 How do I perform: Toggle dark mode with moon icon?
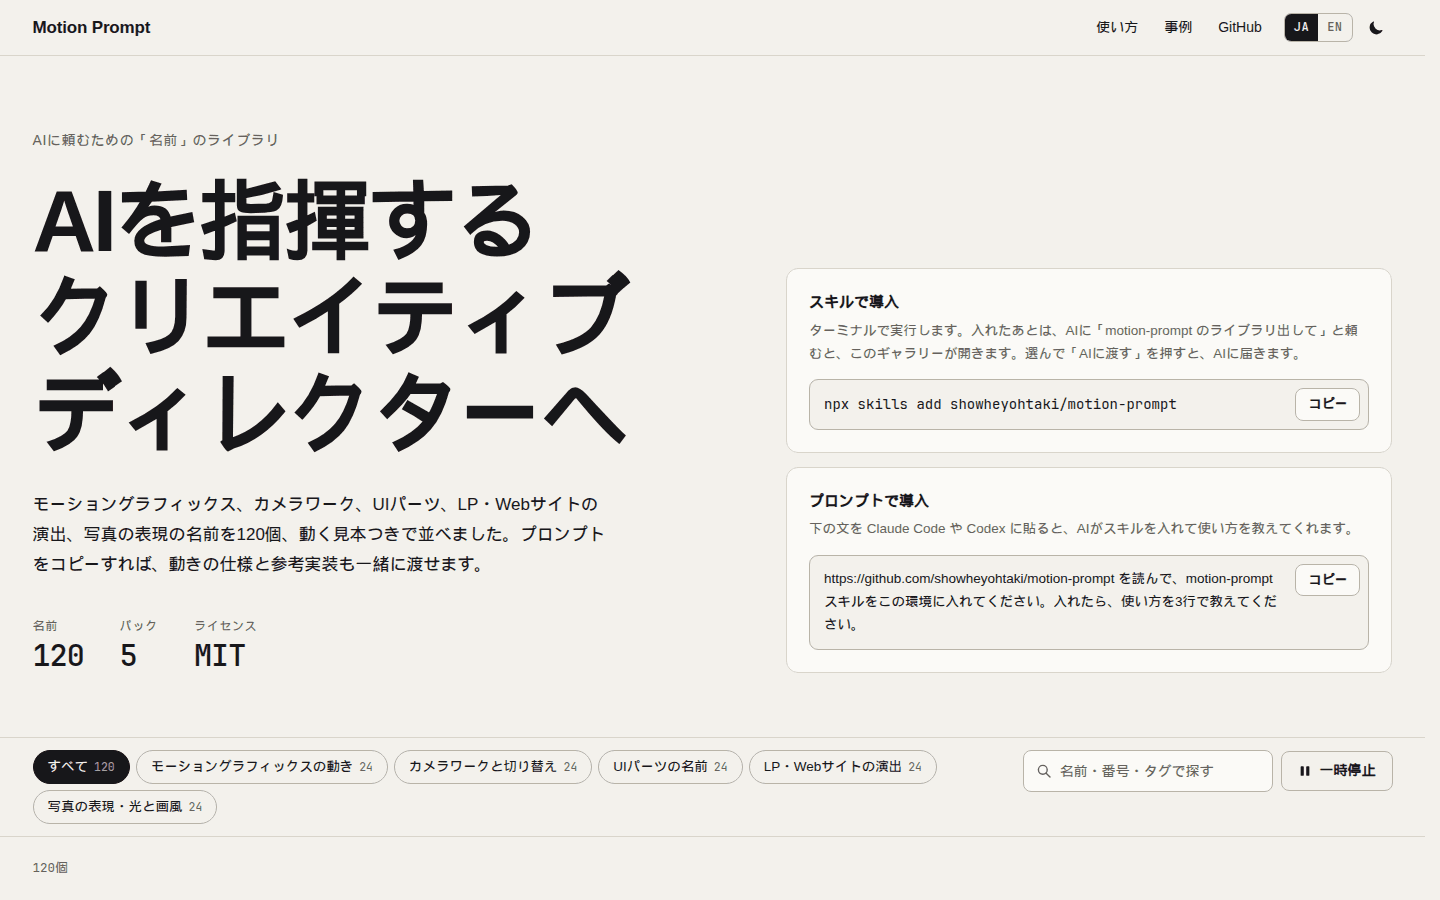[x=1376, y=28]
